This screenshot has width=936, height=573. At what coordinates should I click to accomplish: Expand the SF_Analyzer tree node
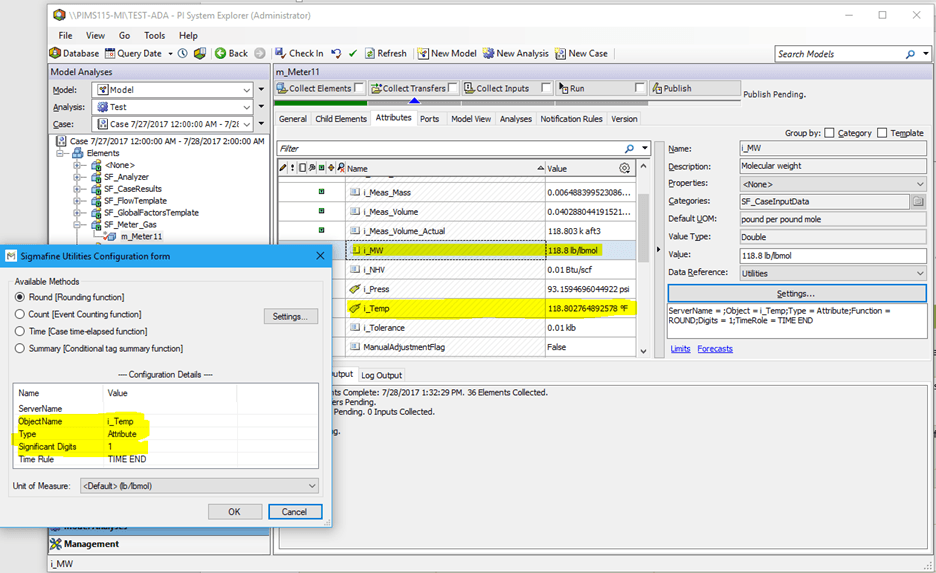[78, 177]
